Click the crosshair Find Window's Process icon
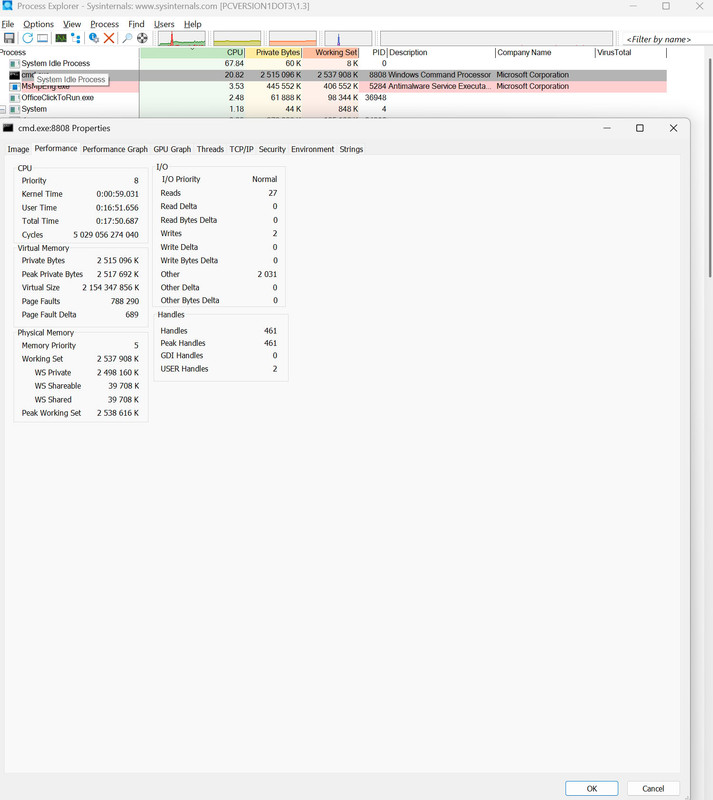Image resolution: width=713 pixels, height=800 pixels. coord(142,38)
